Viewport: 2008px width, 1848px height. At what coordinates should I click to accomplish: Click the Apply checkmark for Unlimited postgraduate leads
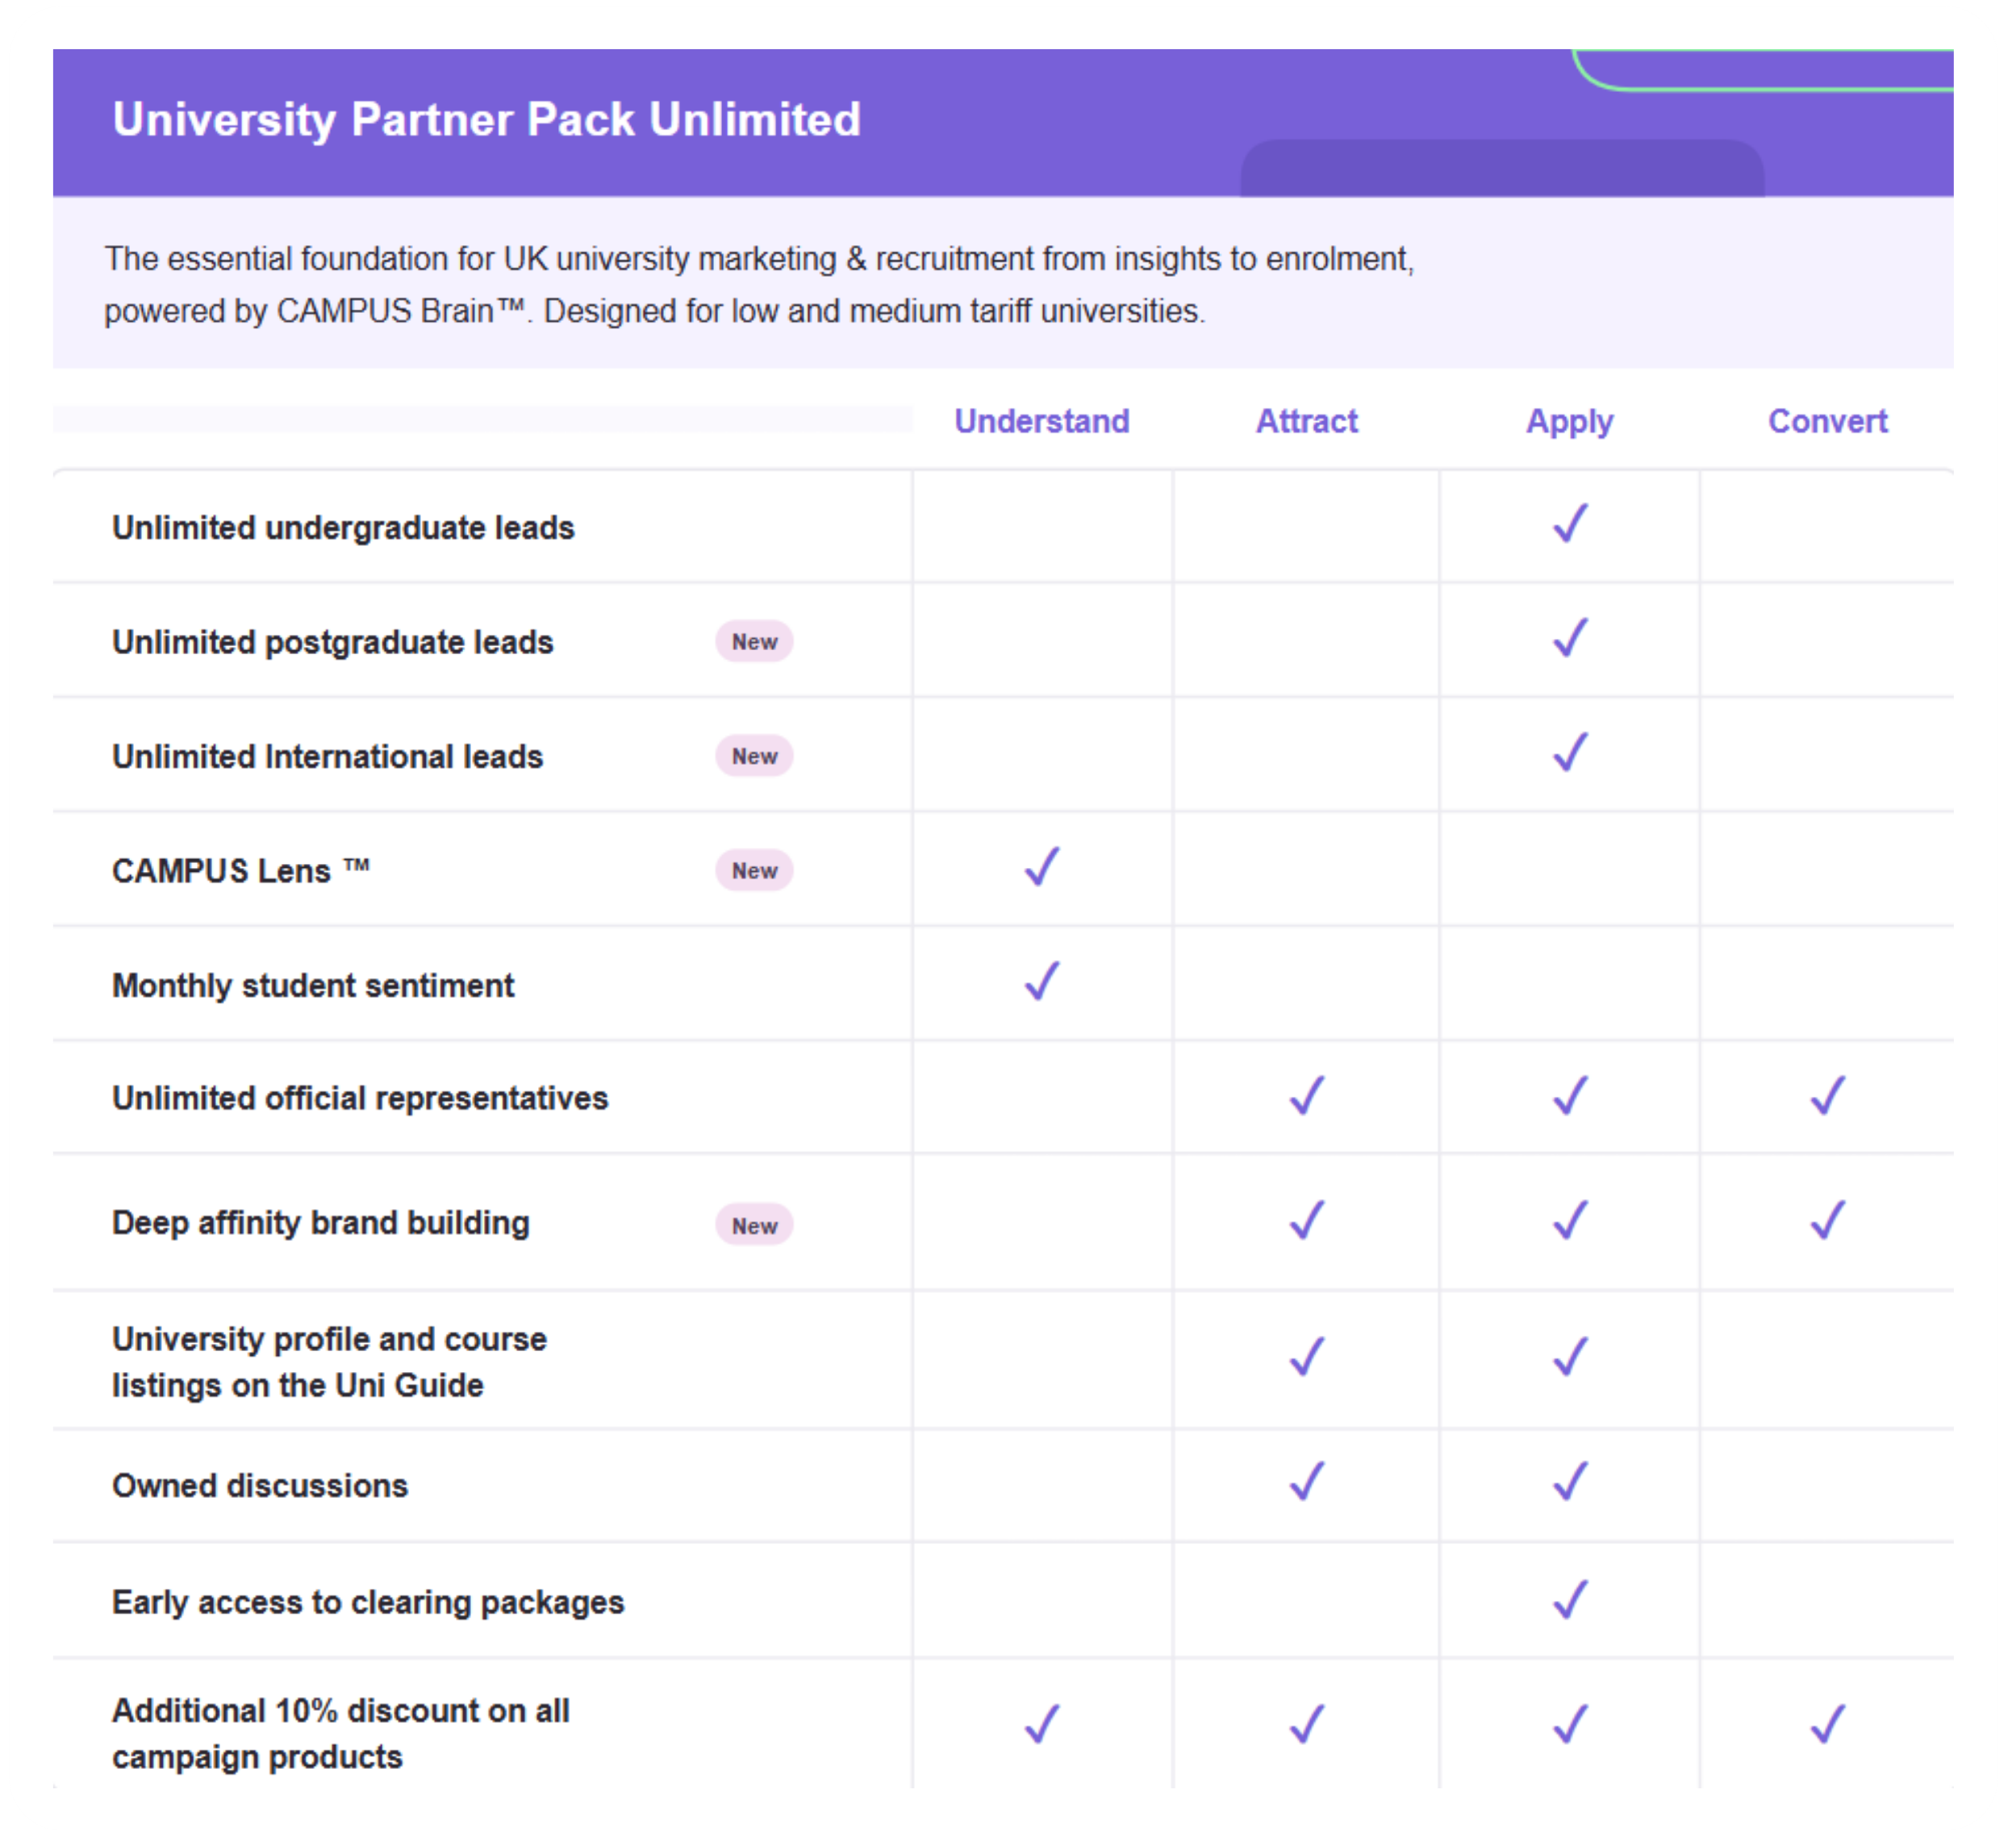(x=1569, y=637)
